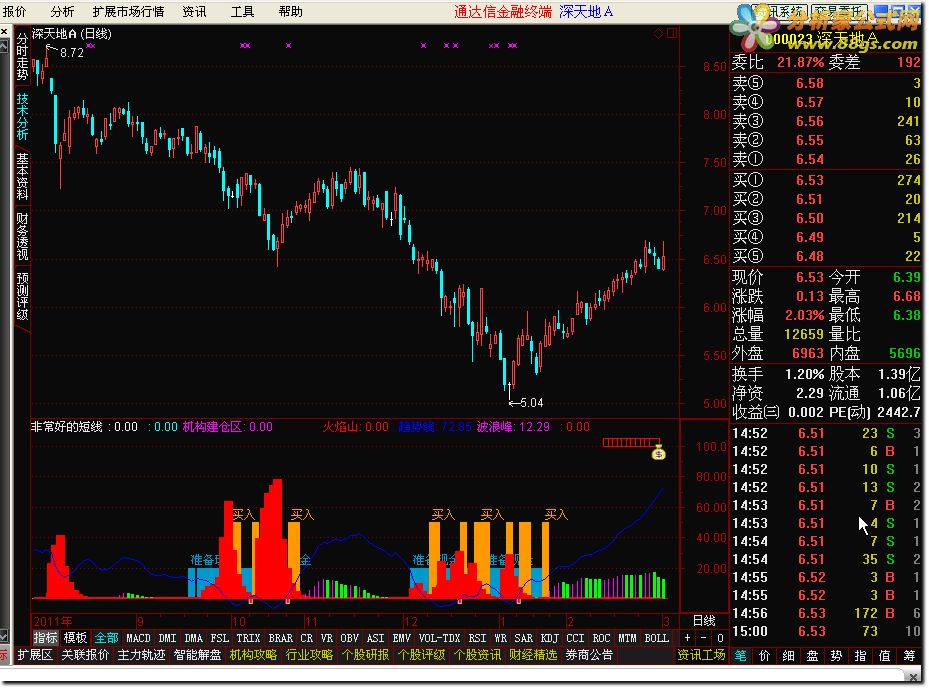Switch to 基本资料 side tab
Screen dimensions: 929x688
[x=23, y=176]
